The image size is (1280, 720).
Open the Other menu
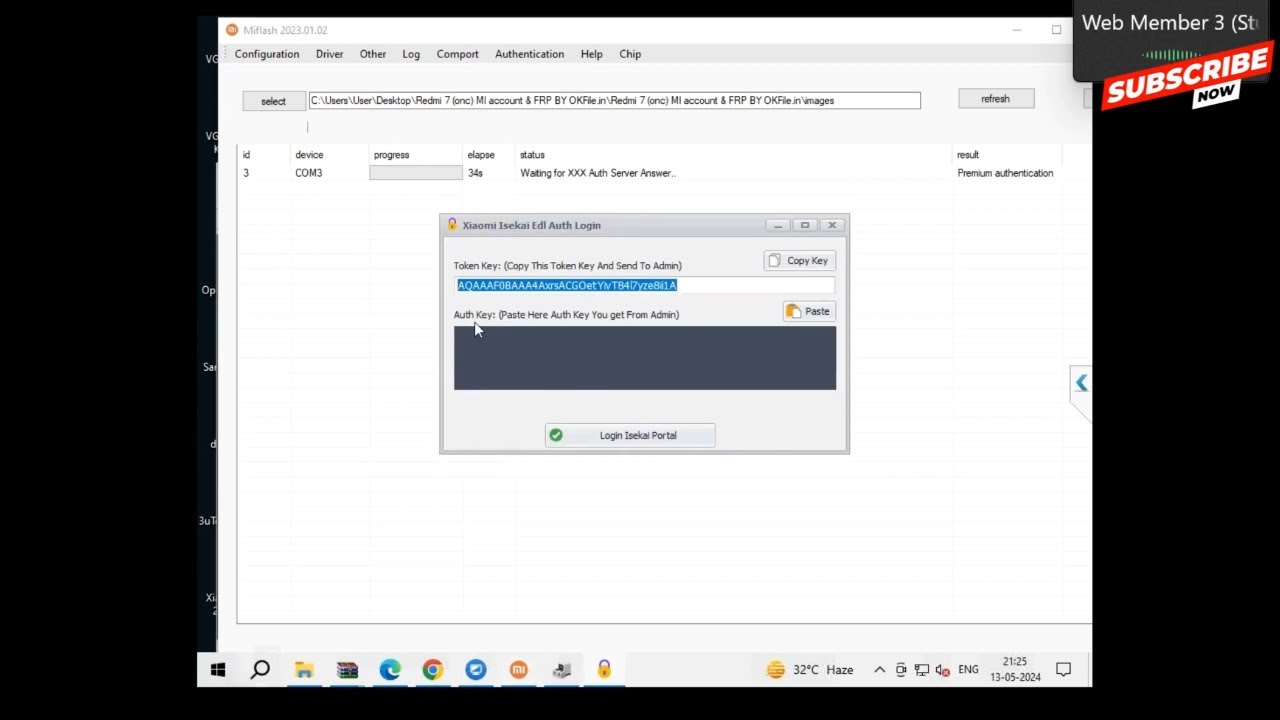click(373, 54)
